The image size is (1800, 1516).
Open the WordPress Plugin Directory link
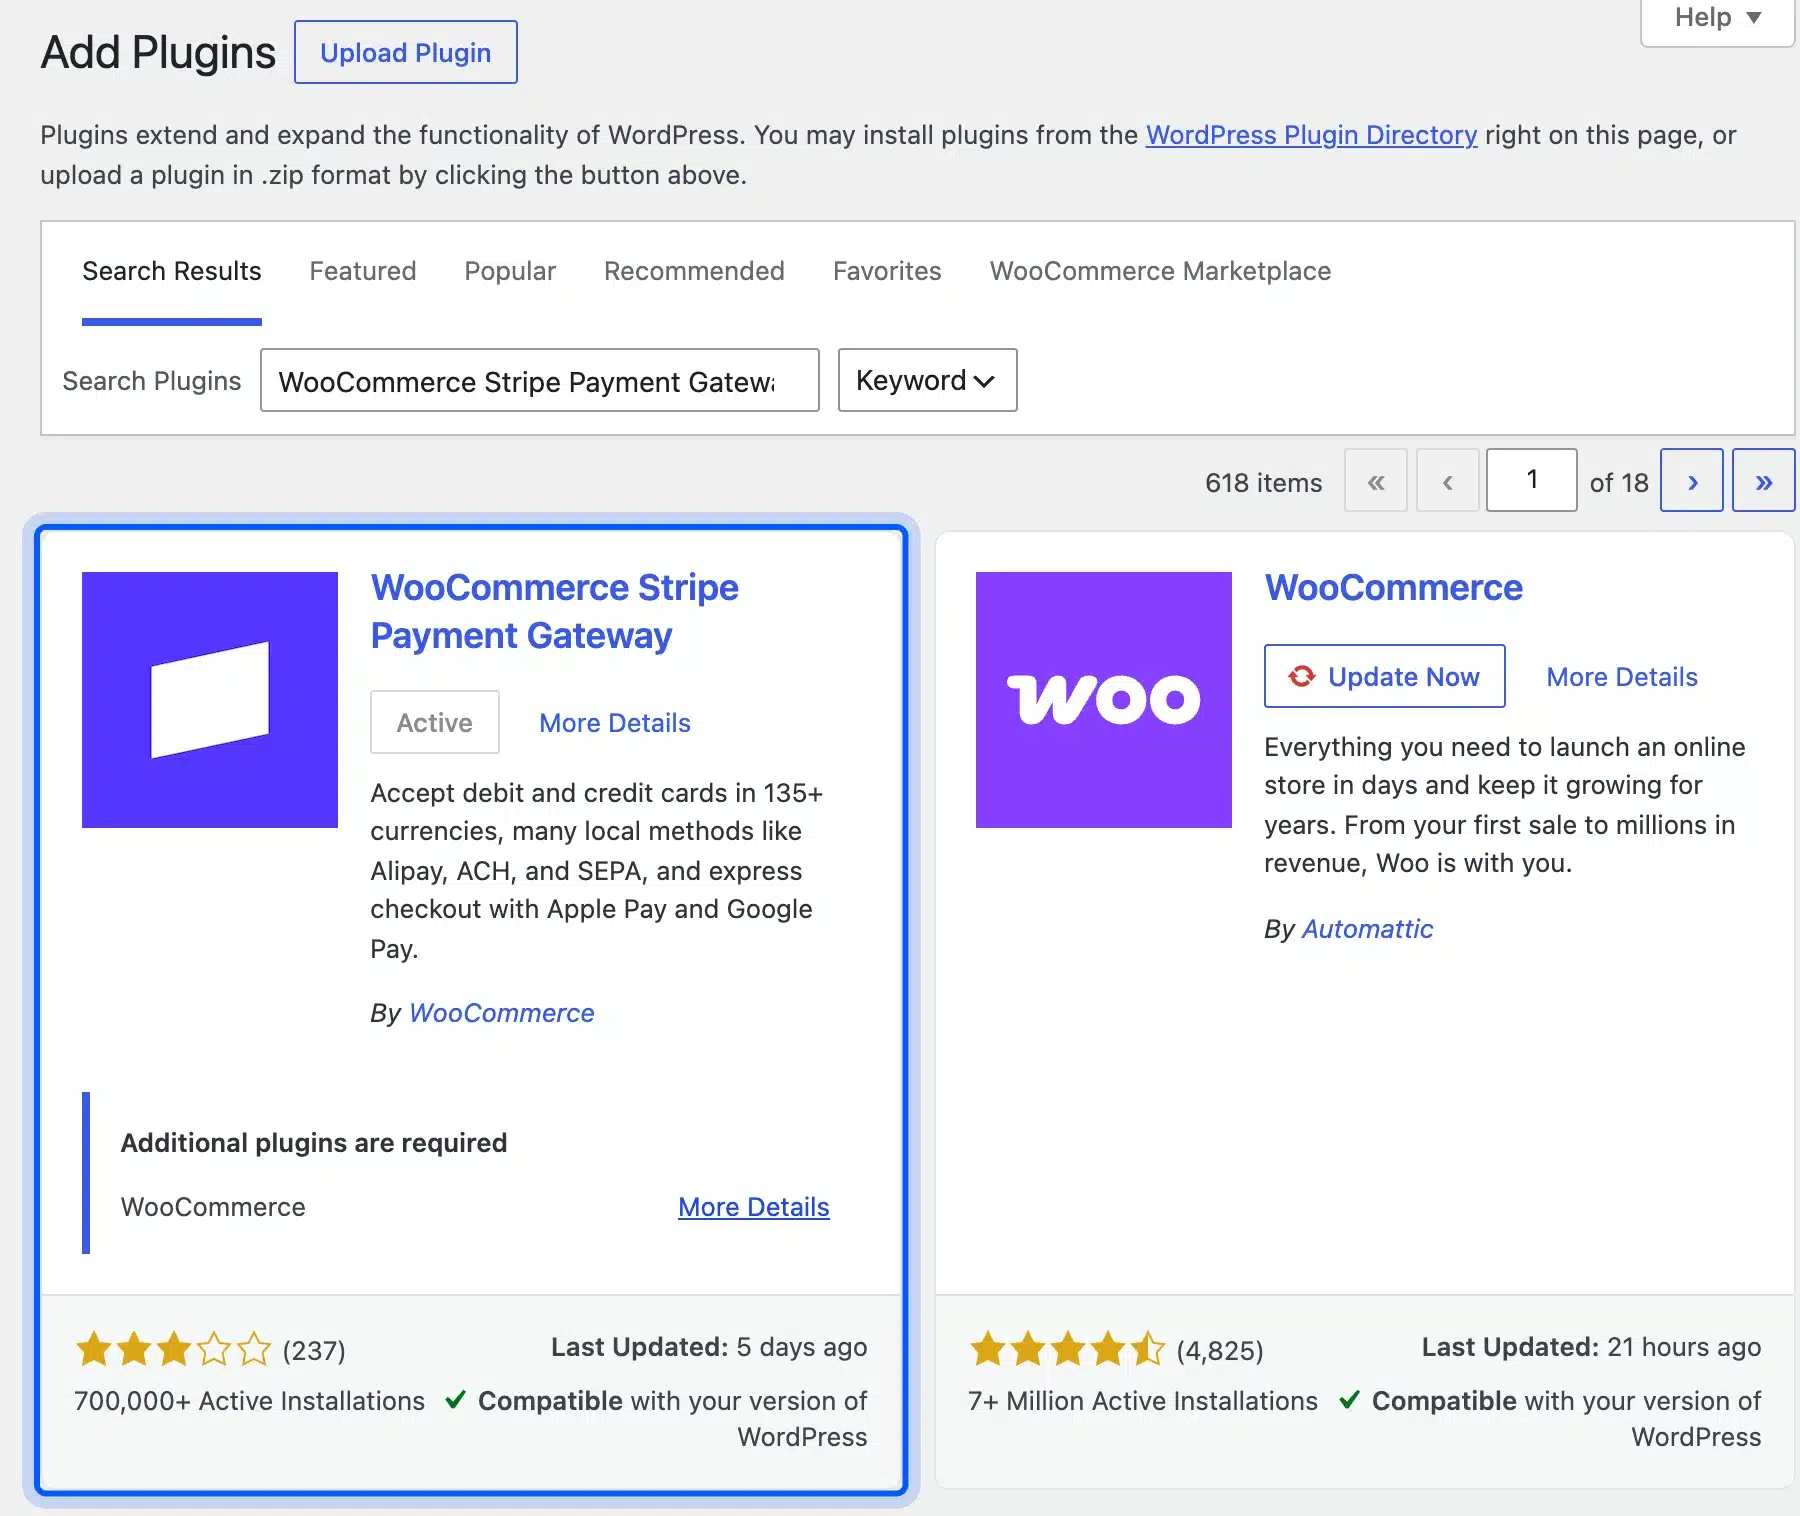(x=1311, y=135)
